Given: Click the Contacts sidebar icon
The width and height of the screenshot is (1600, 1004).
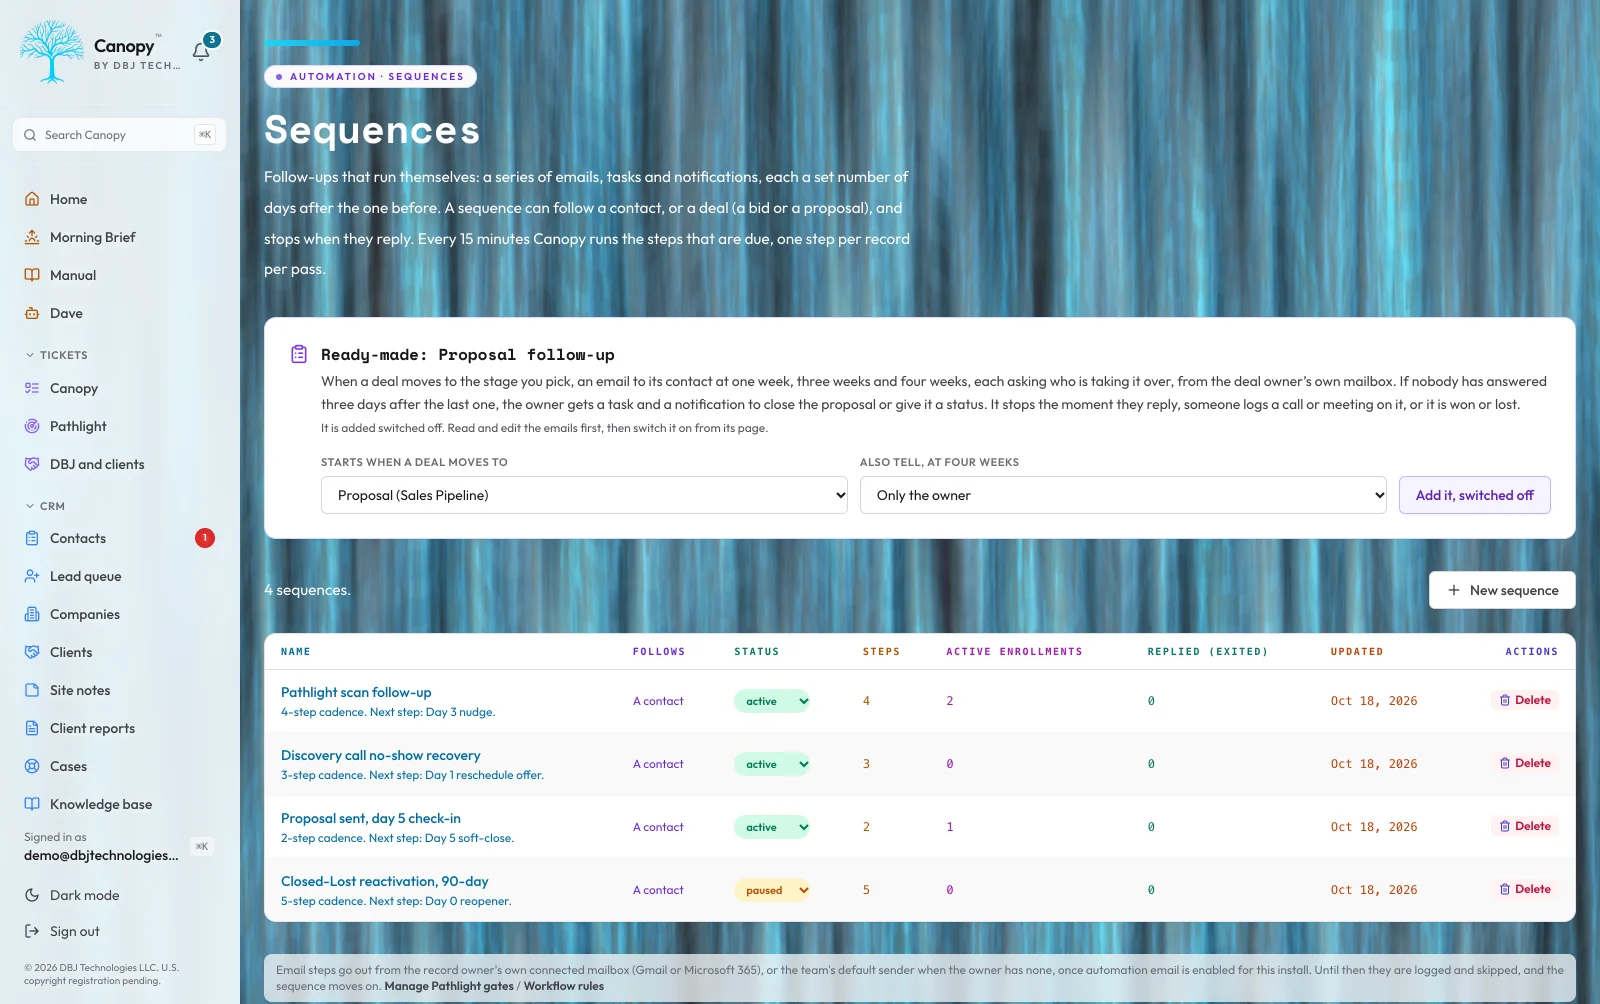Looking at the screenshot, I should [x=32, y=538].
